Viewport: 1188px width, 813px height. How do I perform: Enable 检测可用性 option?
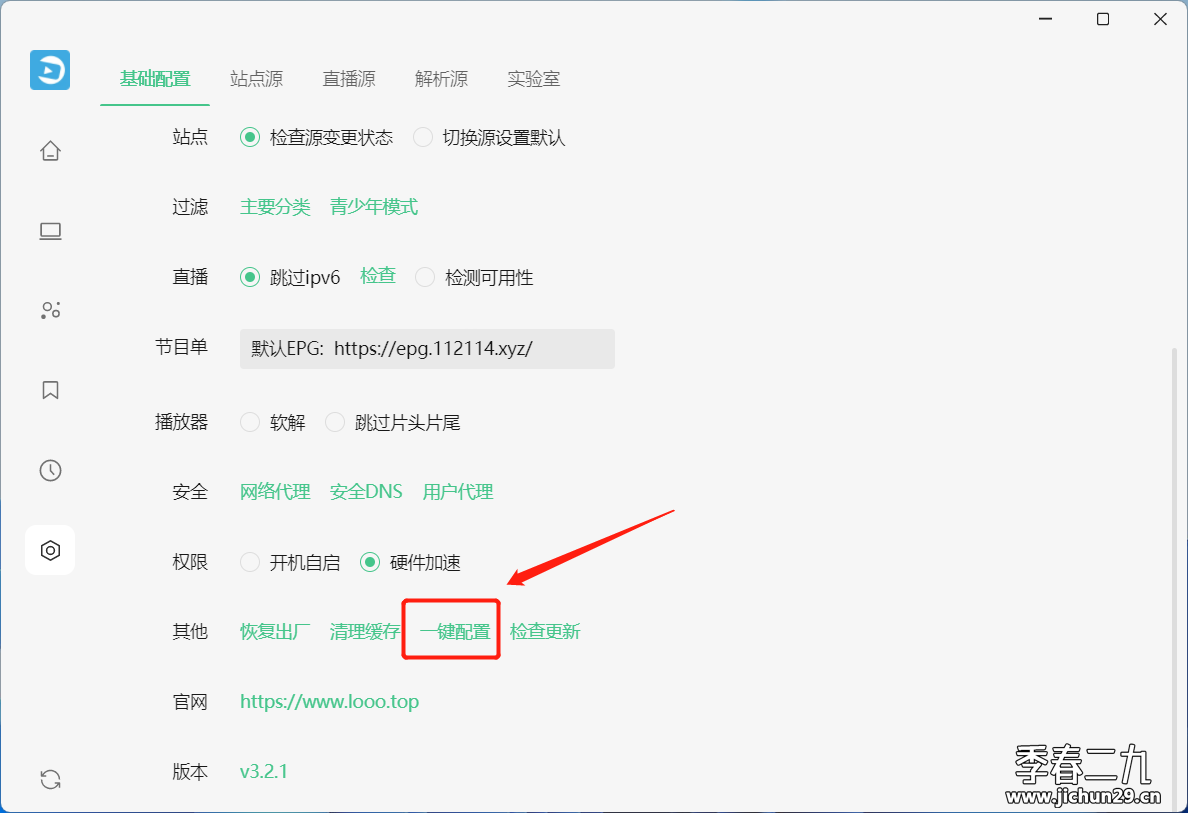[x=474, y=277]
